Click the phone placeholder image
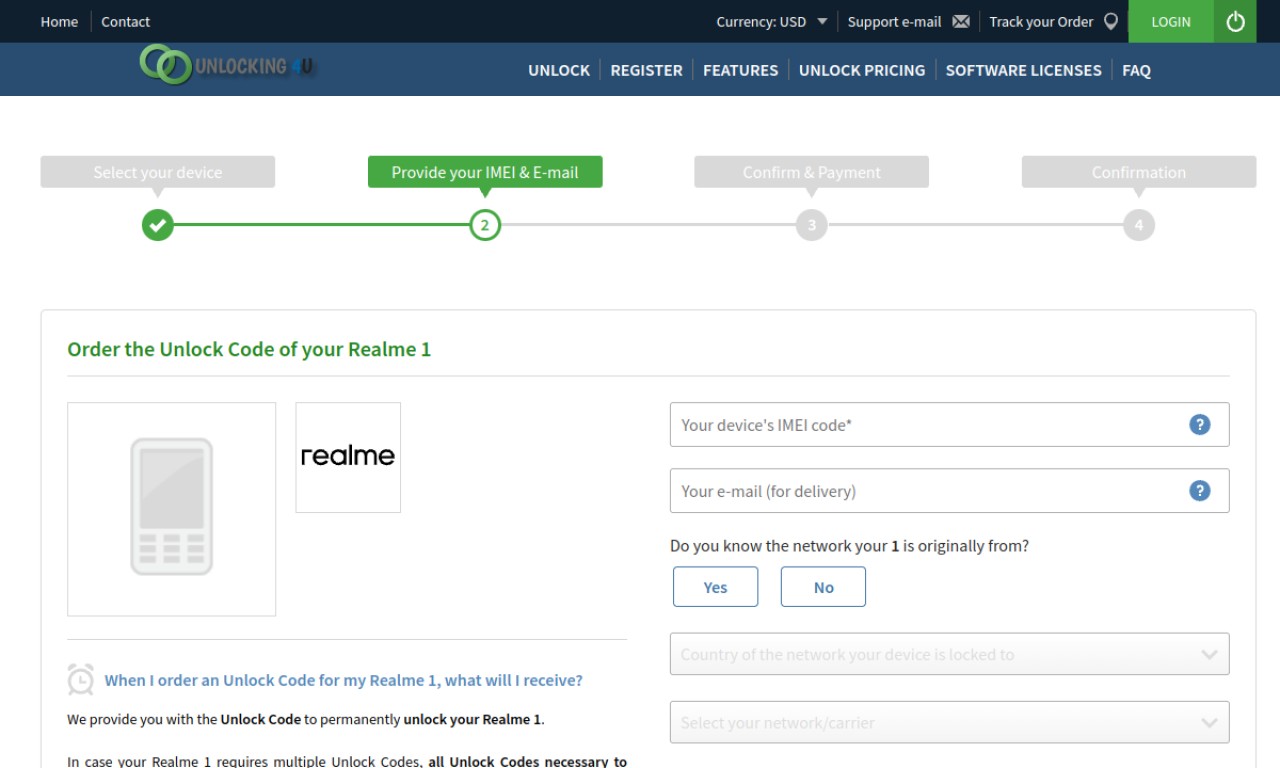This screenshot has width=1280, height=768. click(x=172, y=509)
